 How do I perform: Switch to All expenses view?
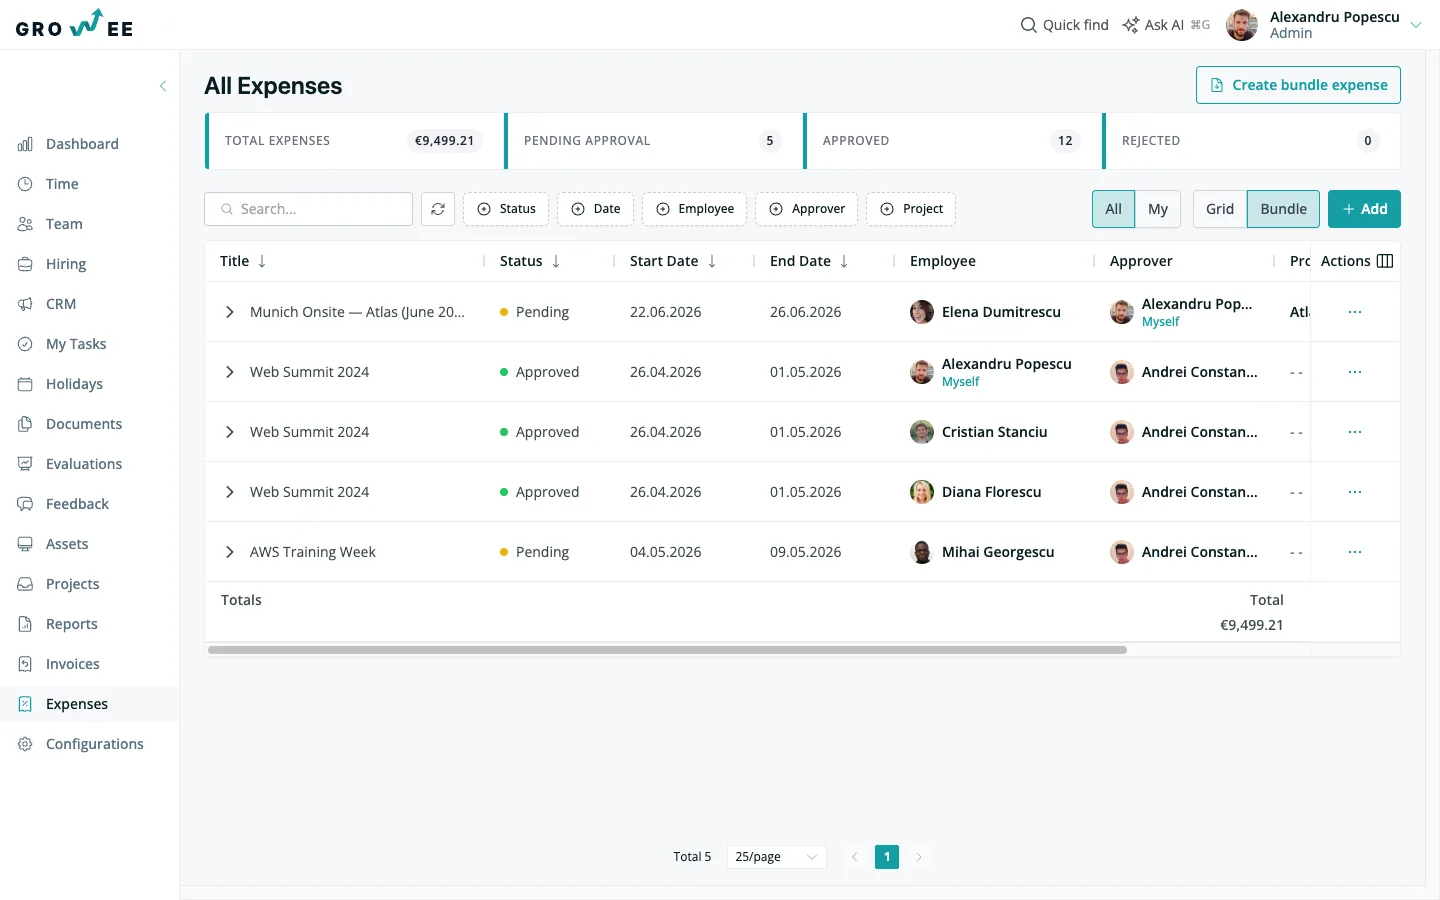click(x=1113, y=209)
